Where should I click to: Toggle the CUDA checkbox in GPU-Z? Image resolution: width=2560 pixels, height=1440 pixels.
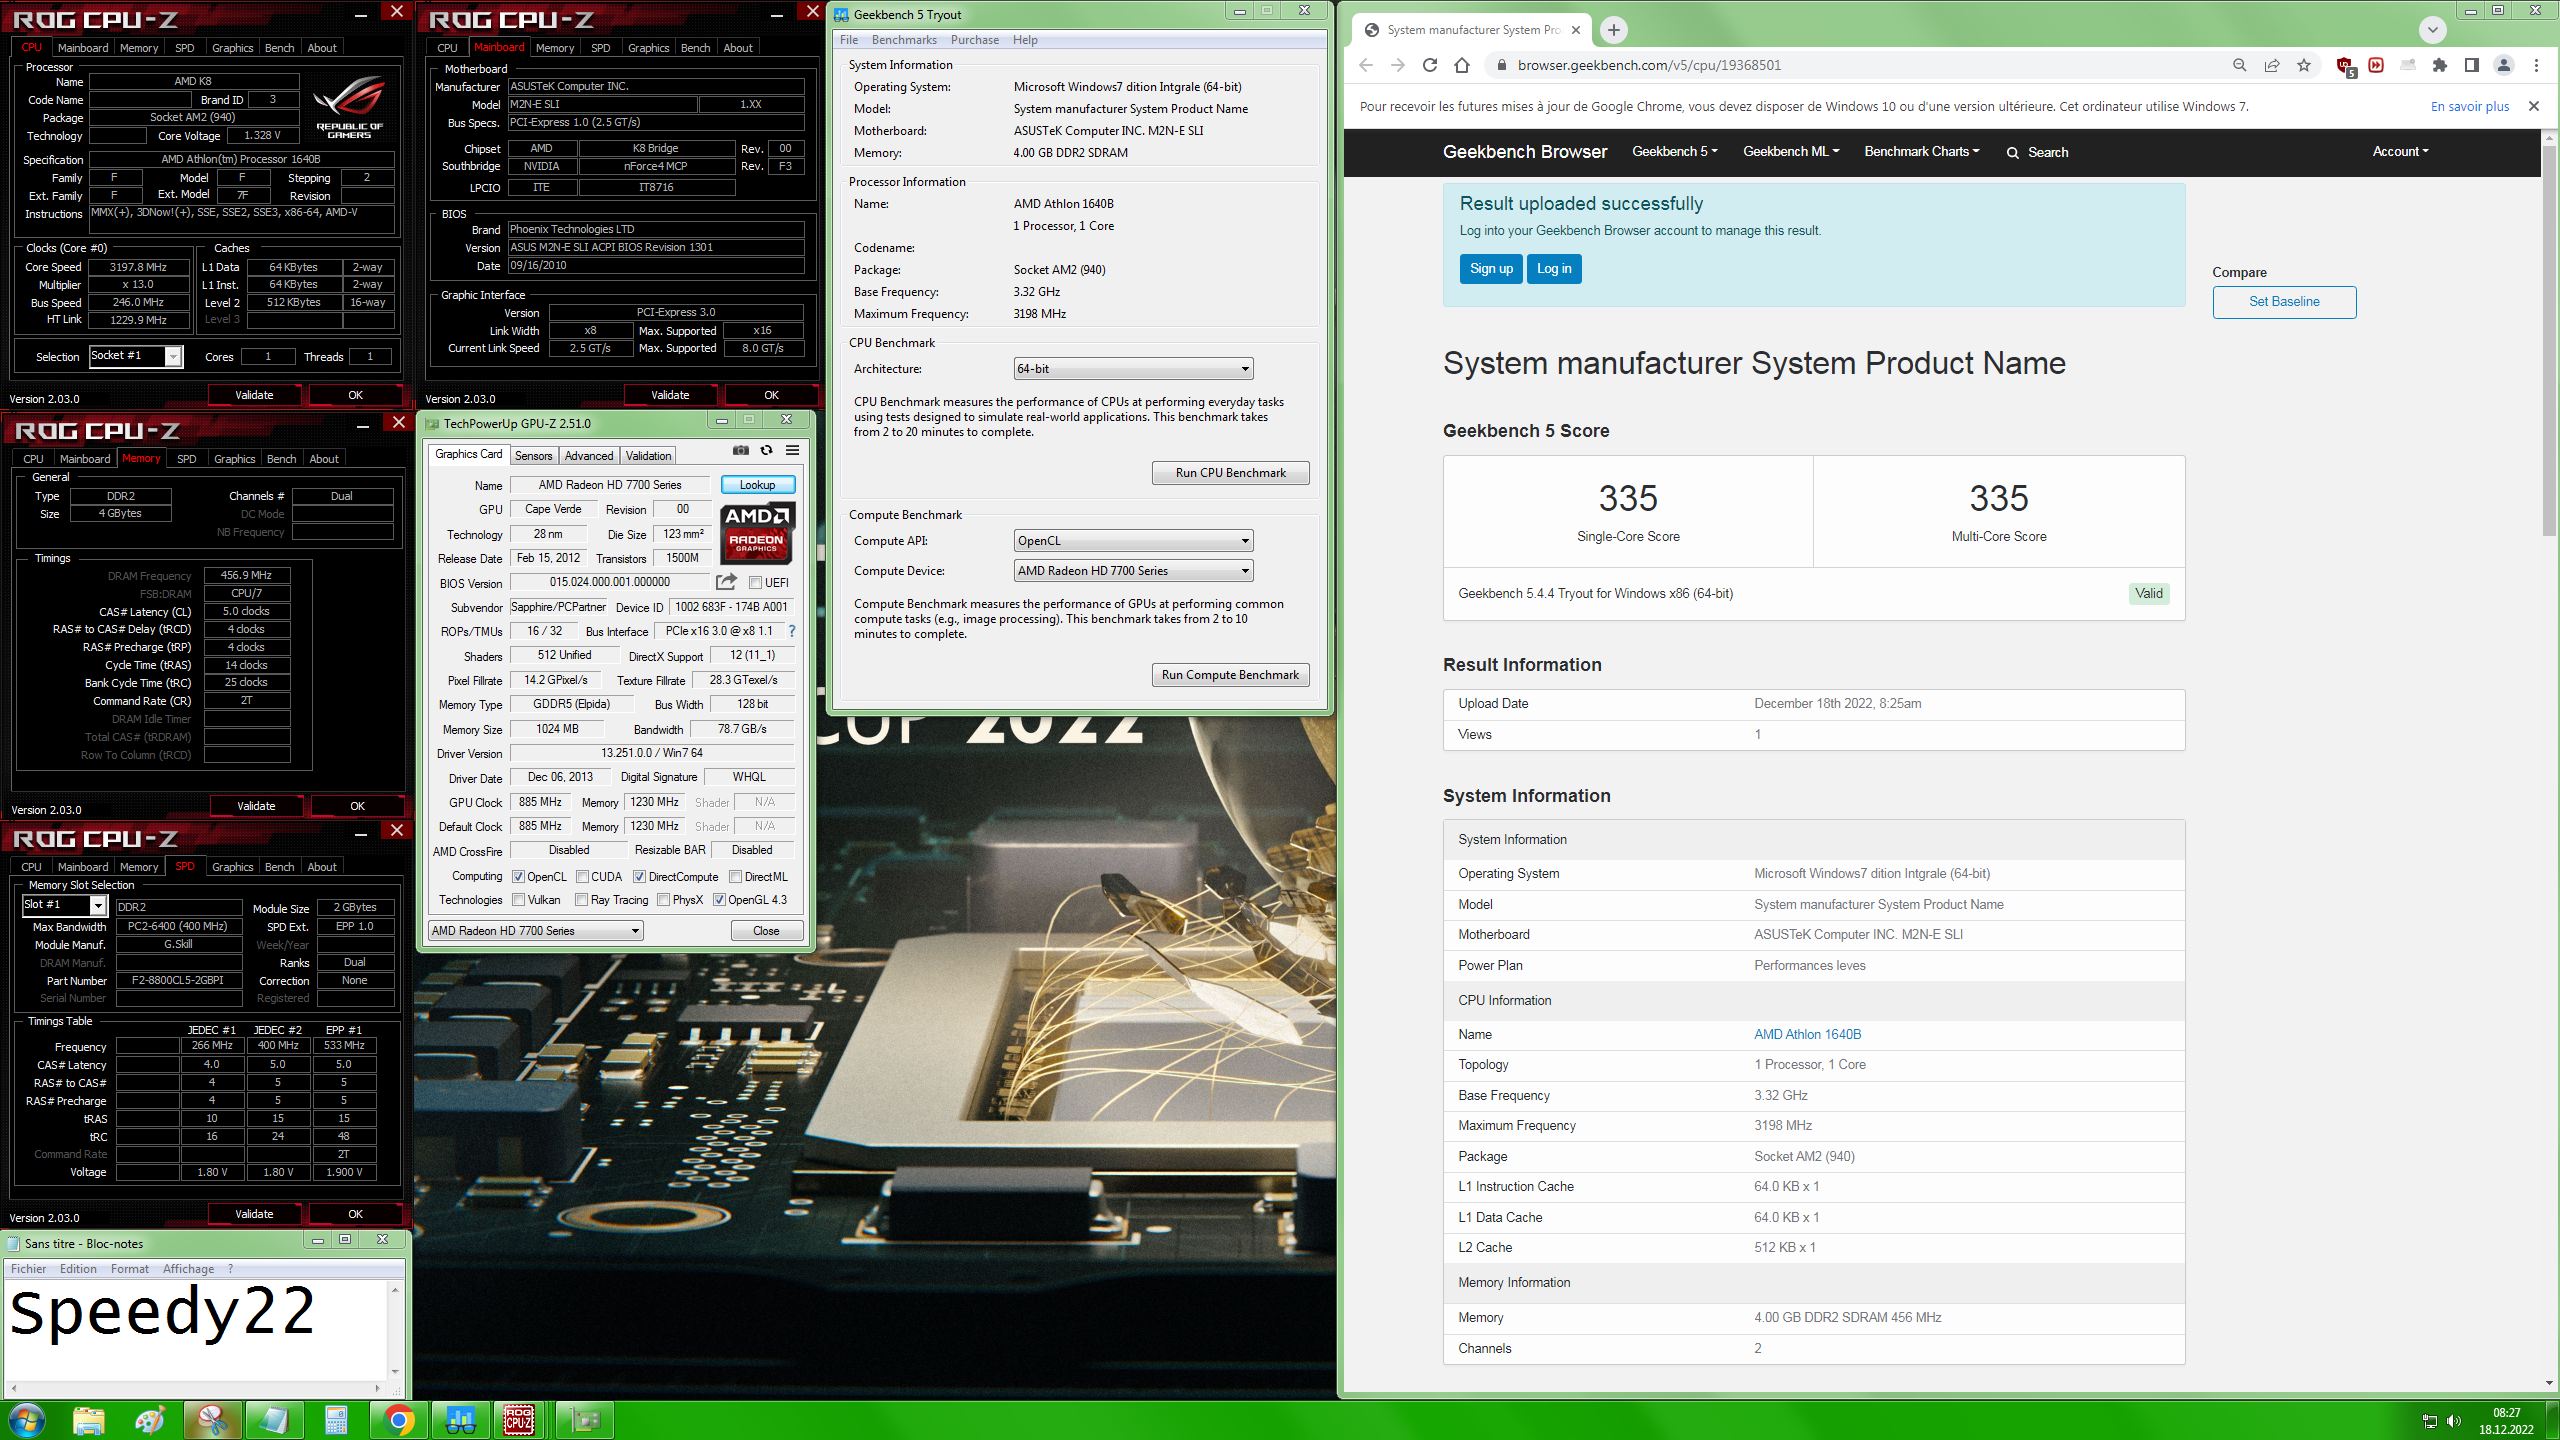tap(581, 877)
